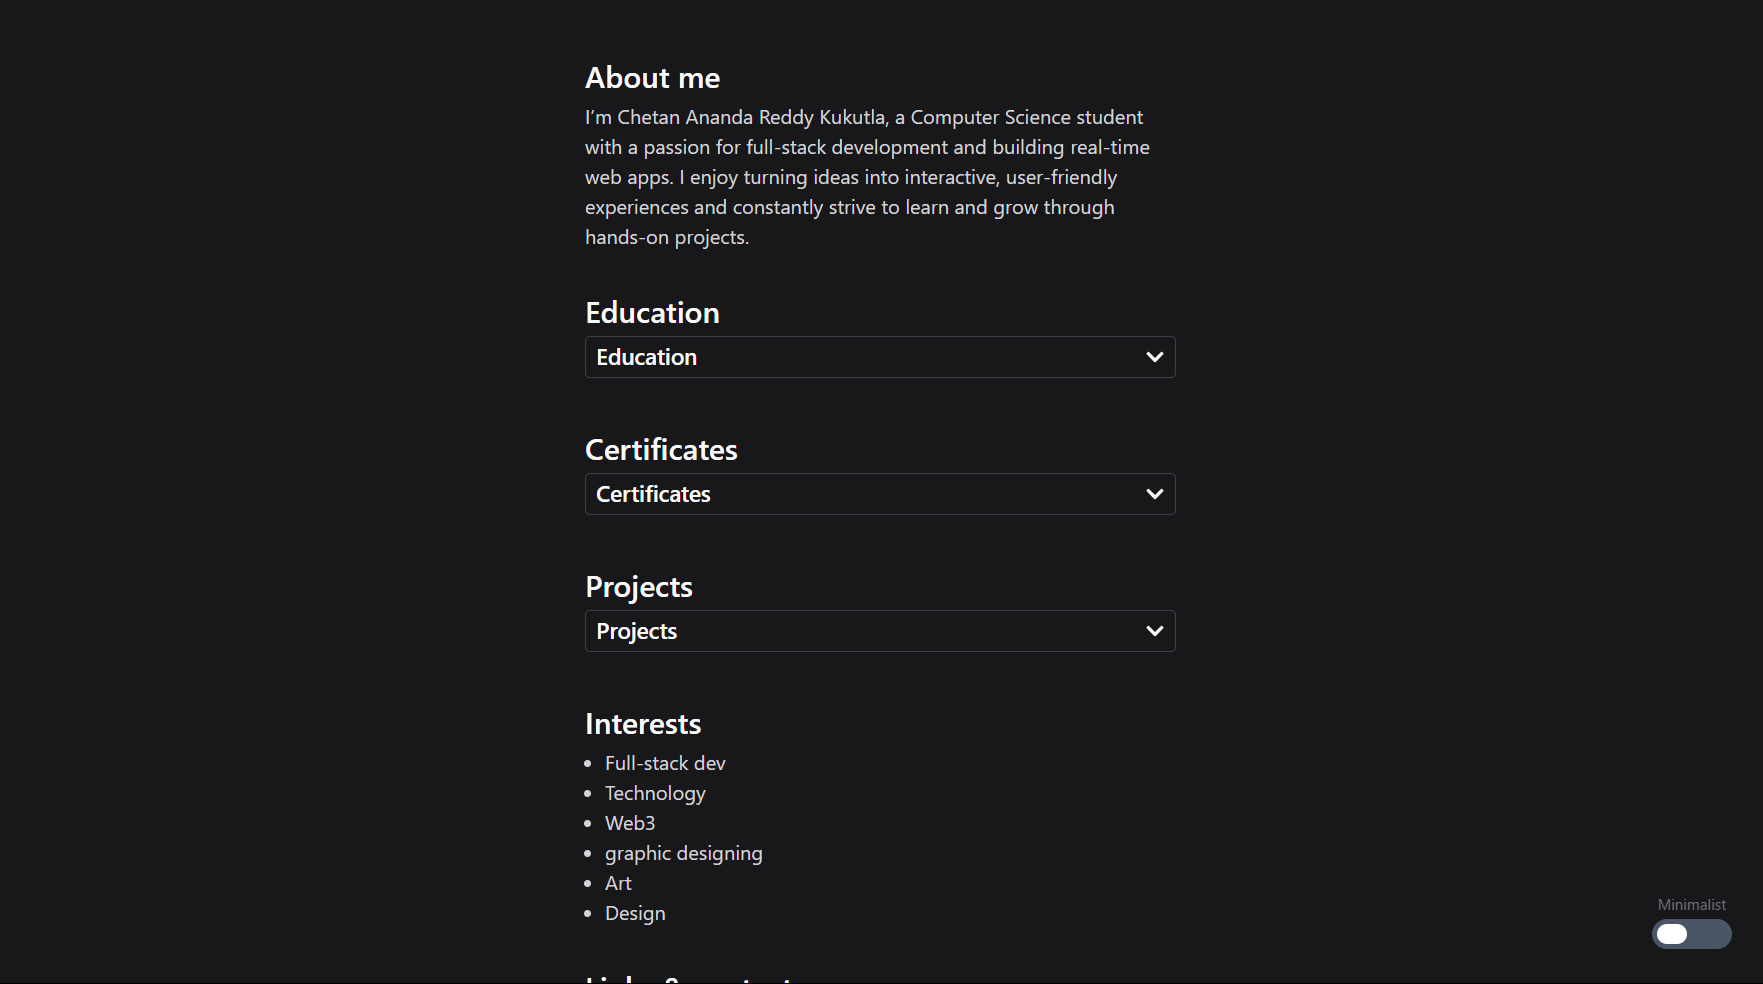
Task: Click the Minimalist label above the switch
Action: pyautogui.click(x=1691, y=905)
